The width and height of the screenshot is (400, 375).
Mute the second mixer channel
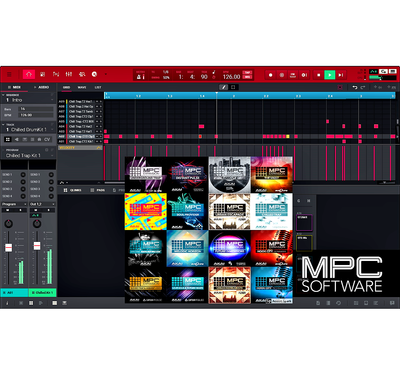[36, 210]
